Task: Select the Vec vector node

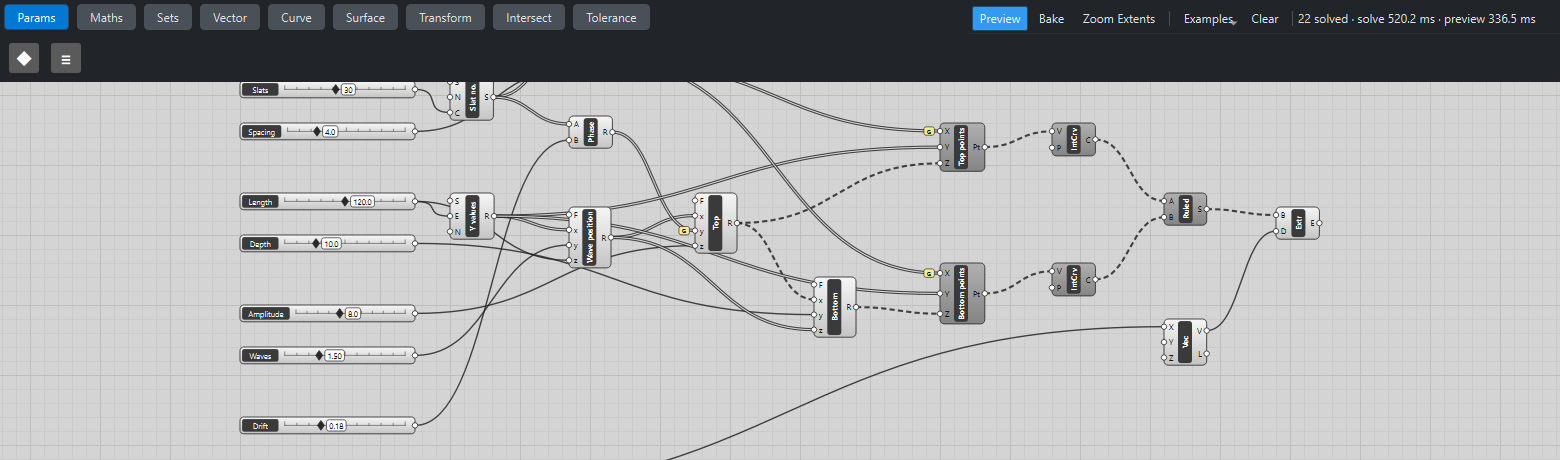Action: (1185, 342)
